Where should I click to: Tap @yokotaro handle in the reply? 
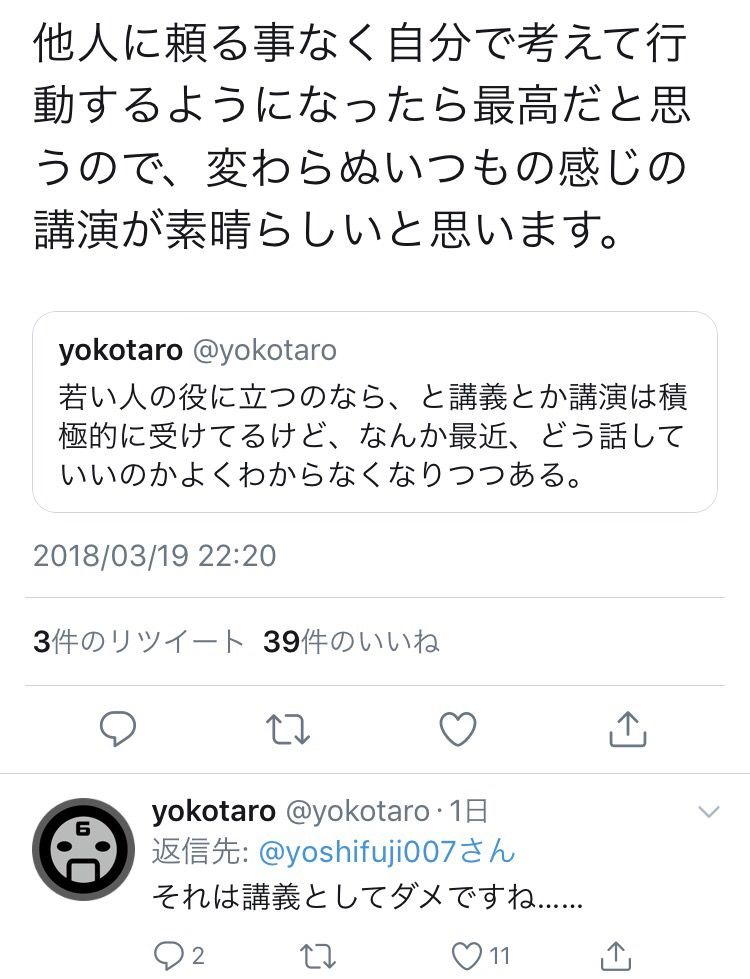click(357, 811)
